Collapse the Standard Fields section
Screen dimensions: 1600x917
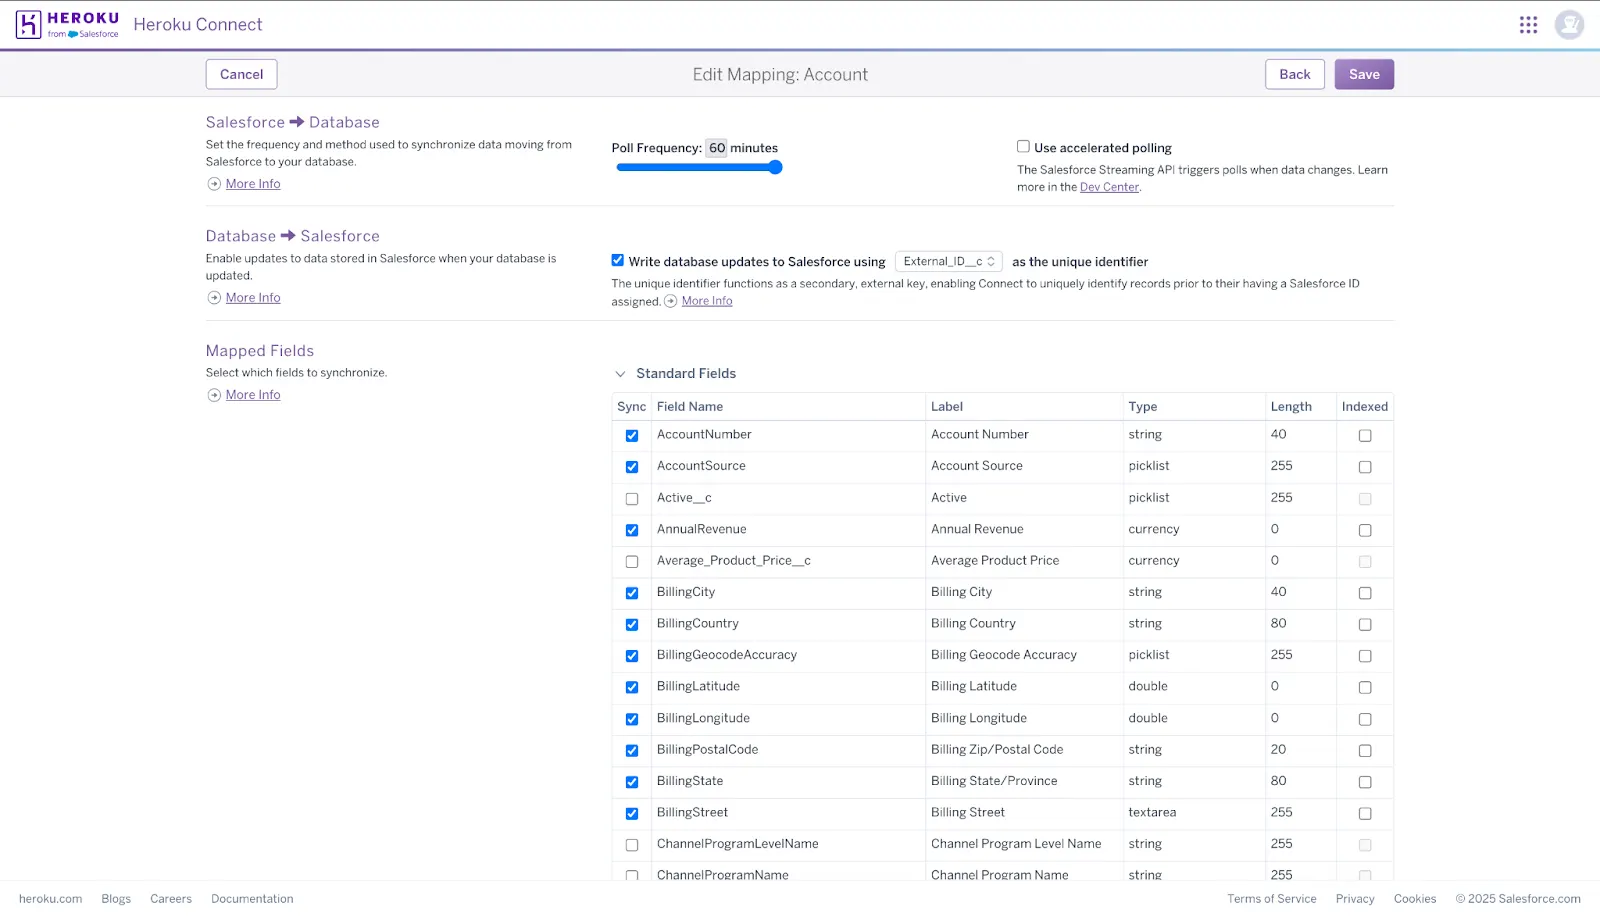click(620, 374)
